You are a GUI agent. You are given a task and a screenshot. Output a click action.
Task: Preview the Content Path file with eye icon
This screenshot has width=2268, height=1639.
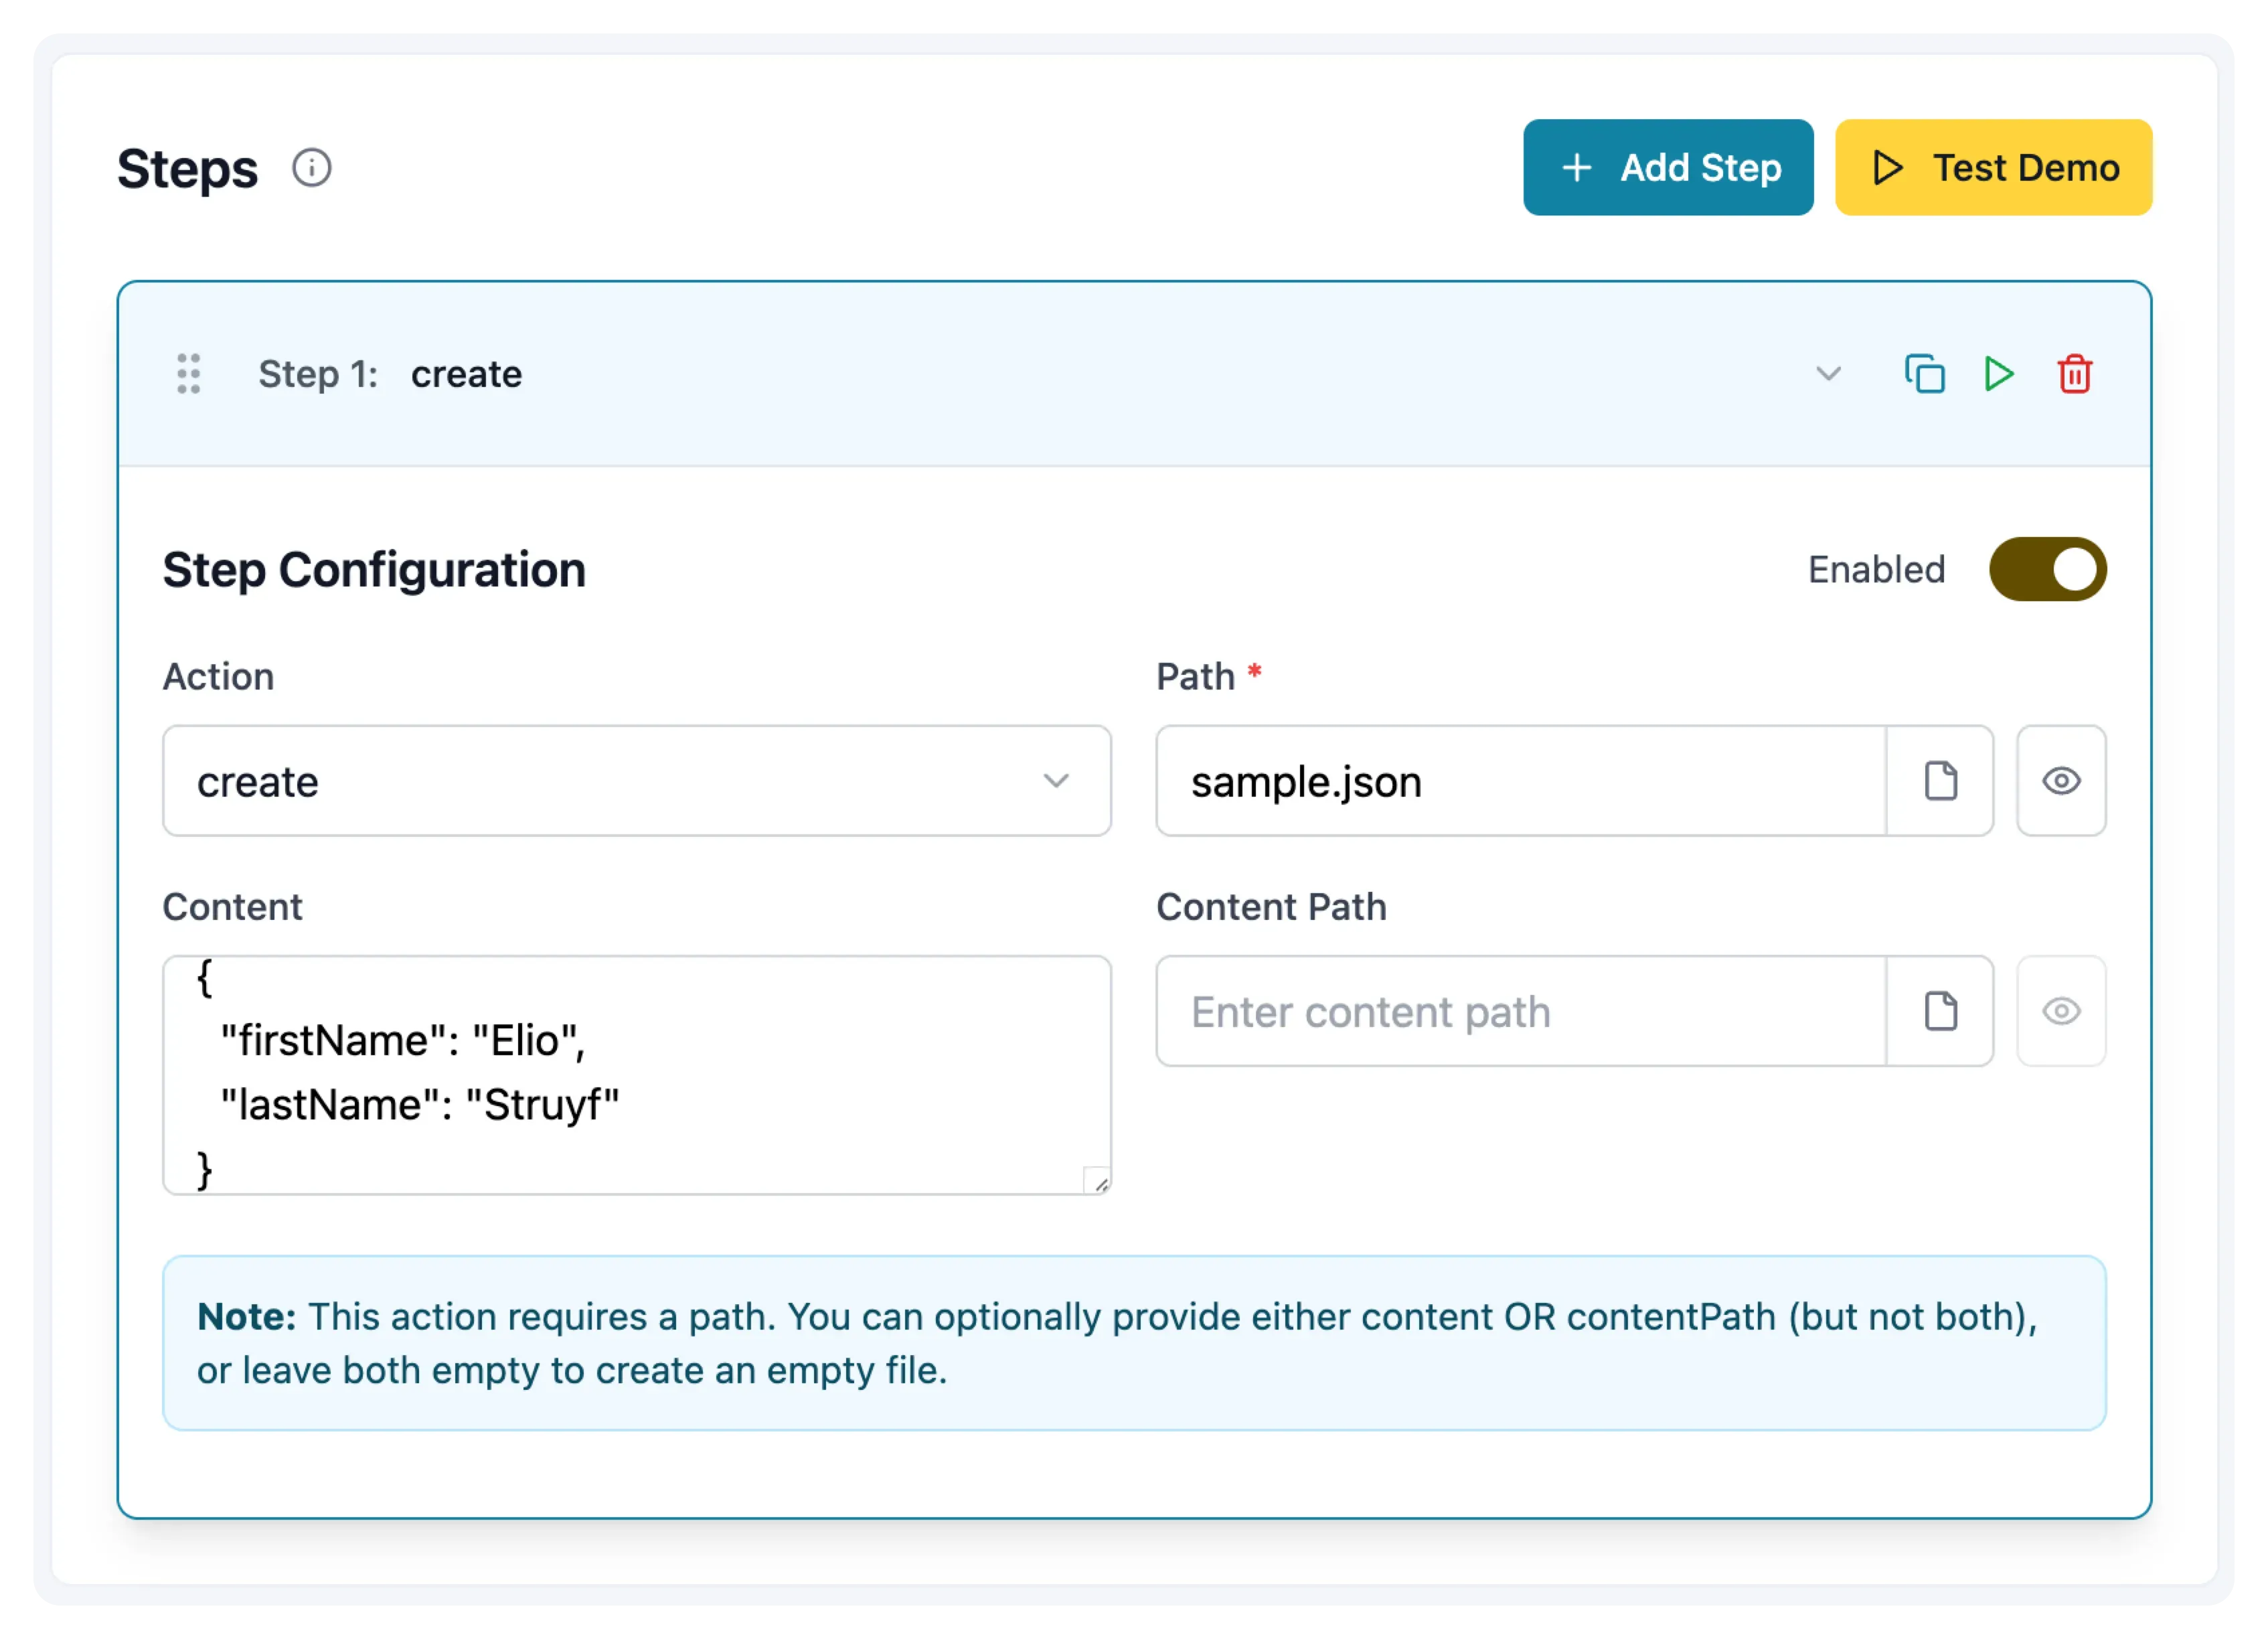click(2061, 1011)
